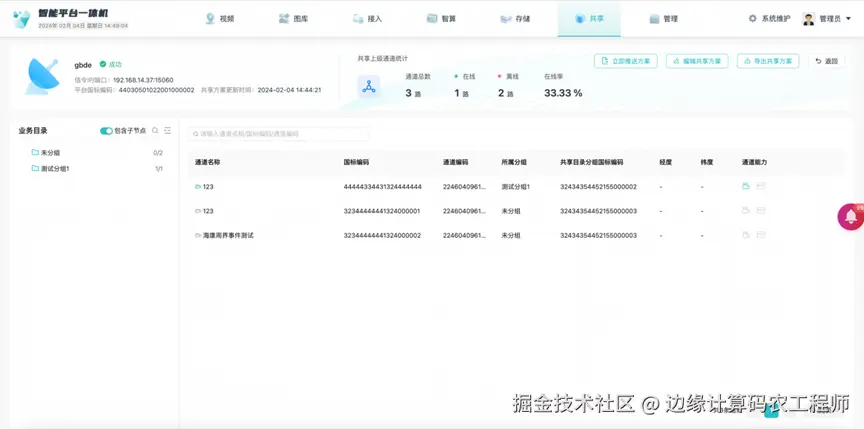Toggle the 包含子节点 switch

point(106,131)
